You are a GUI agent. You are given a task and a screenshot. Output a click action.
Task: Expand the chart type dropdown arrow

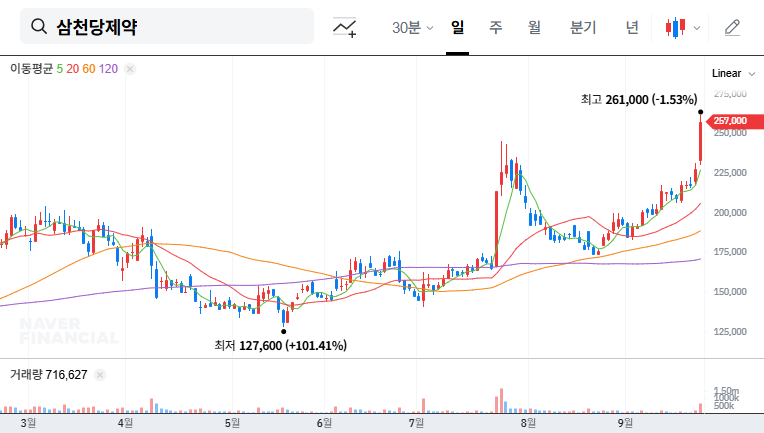(x=697, y=28)
